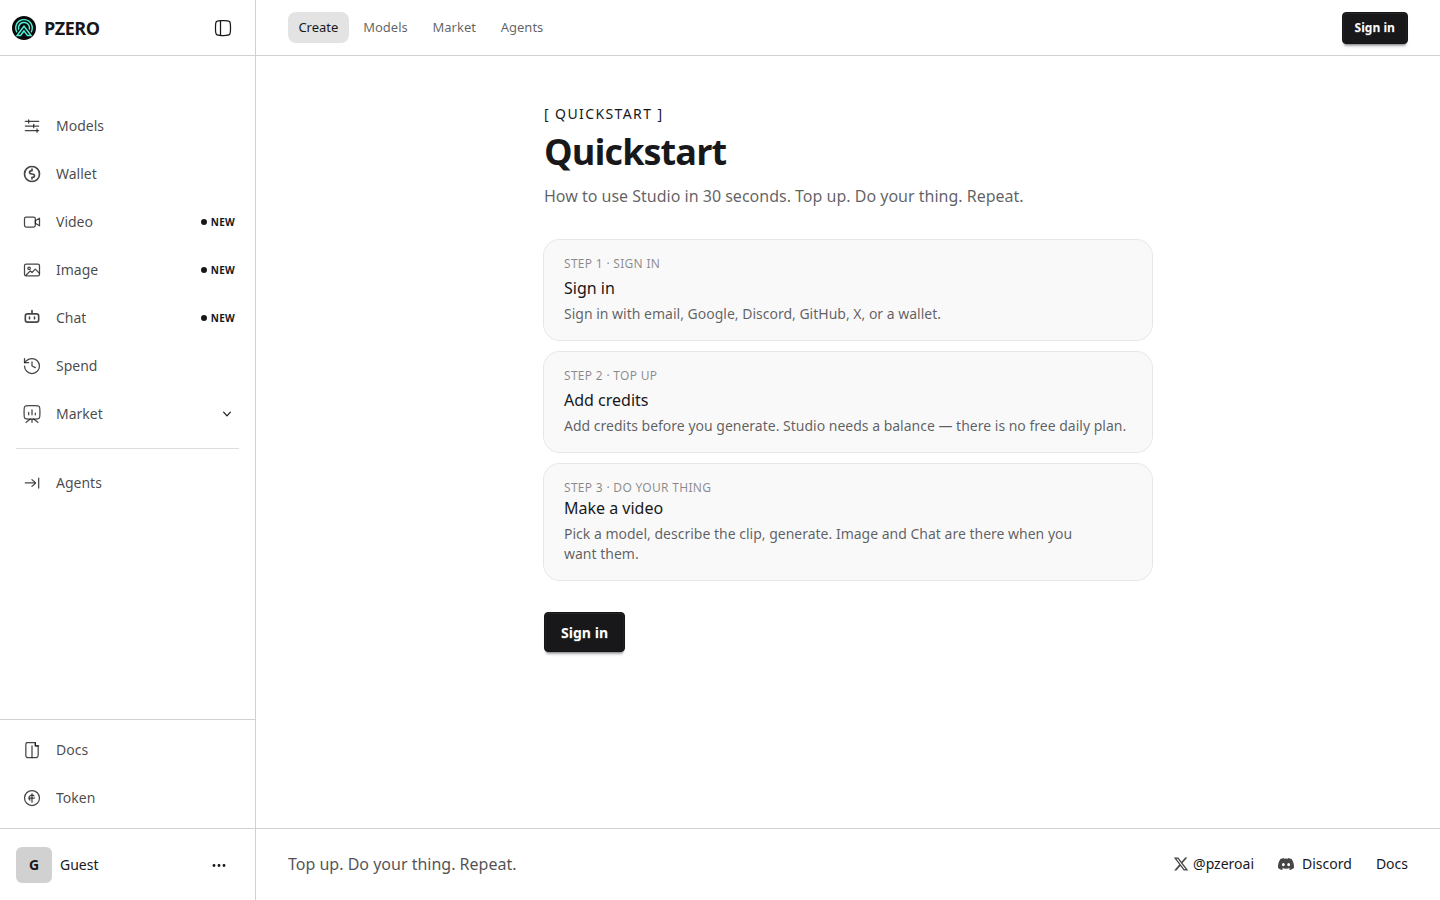The height and width of the screenshot is (900, 1440).
Task: Click the top-right Sign in button
Action: coord(1374,28)
